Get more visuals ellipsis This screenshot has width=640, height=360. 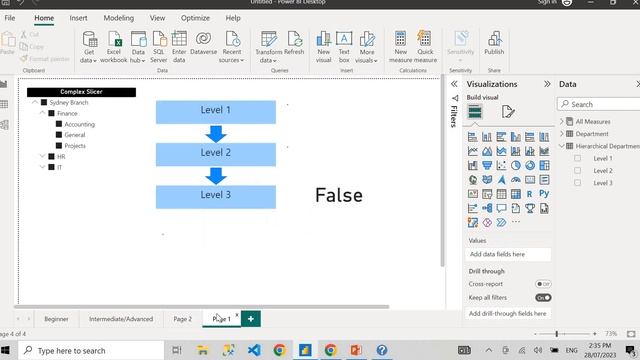[516, 222]
